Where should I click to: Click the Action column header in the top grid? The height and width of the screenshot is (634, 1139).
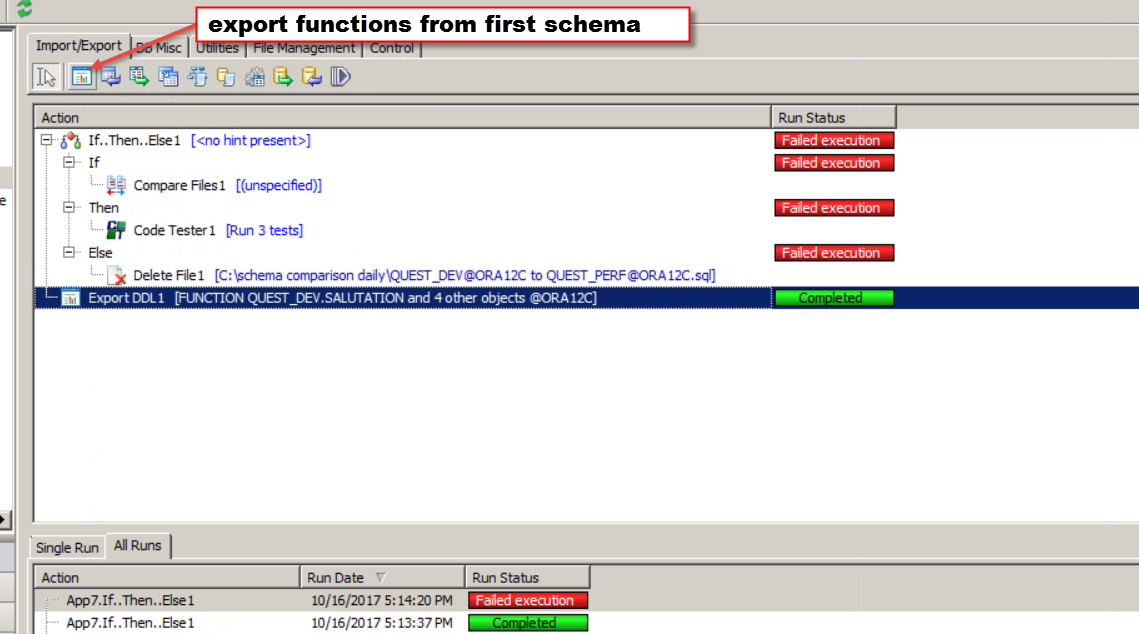[x=402, y=118]
